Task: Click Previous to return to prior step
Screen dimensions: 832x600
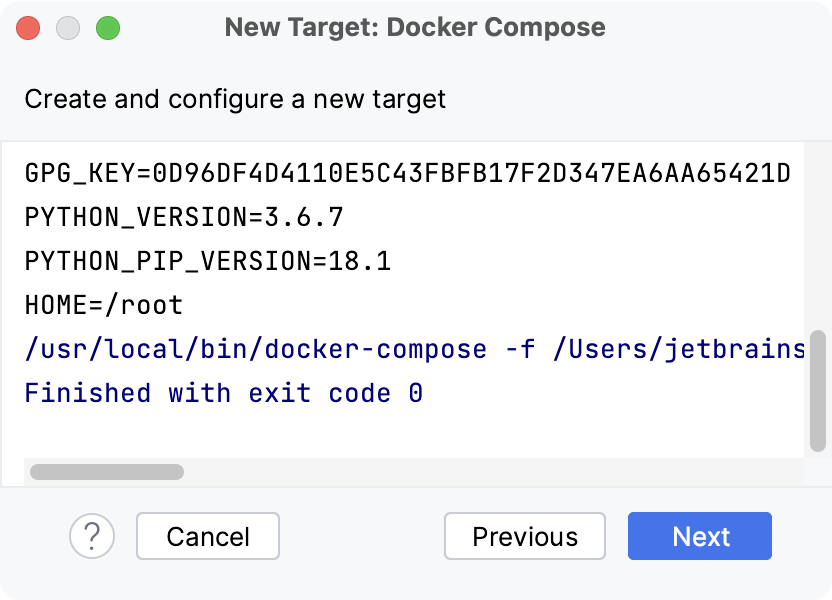Action: [x=524, y=536]
